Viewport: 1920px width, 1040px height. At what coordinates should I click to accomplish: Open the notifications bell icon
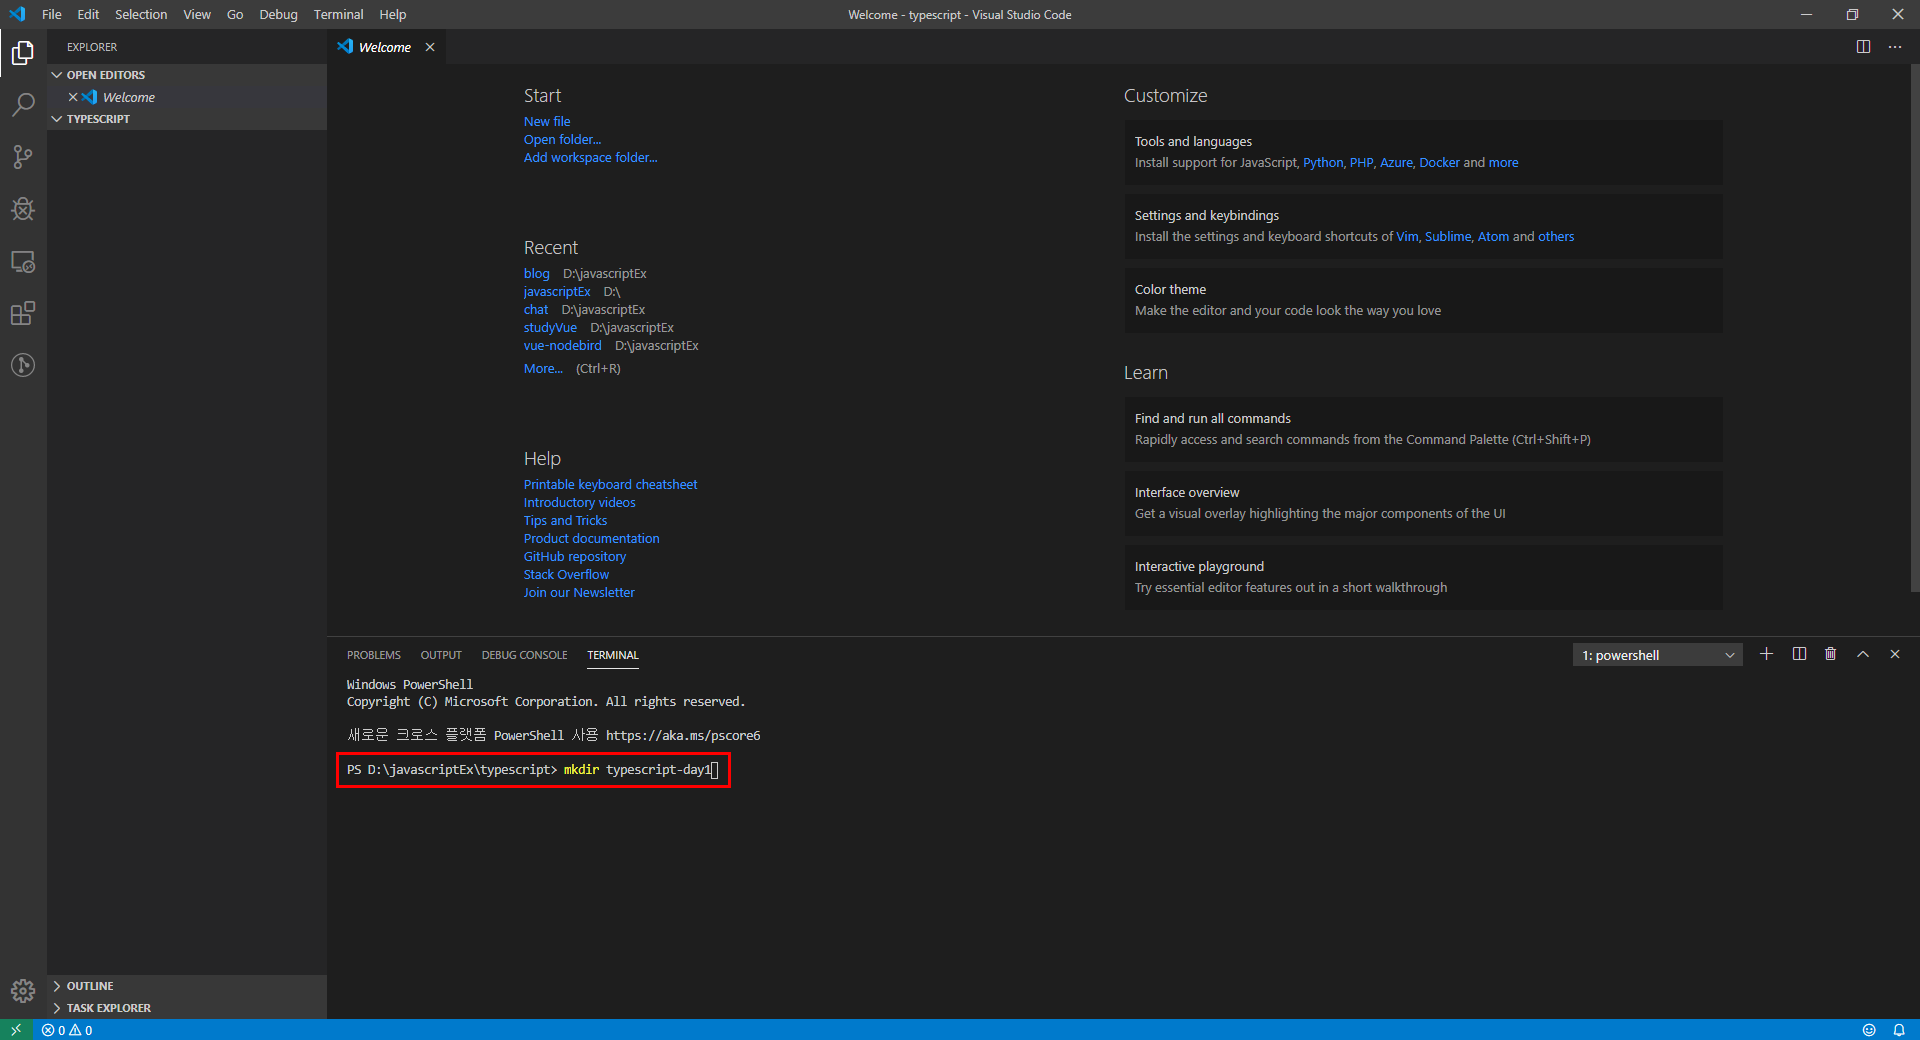[1899, 1030]
